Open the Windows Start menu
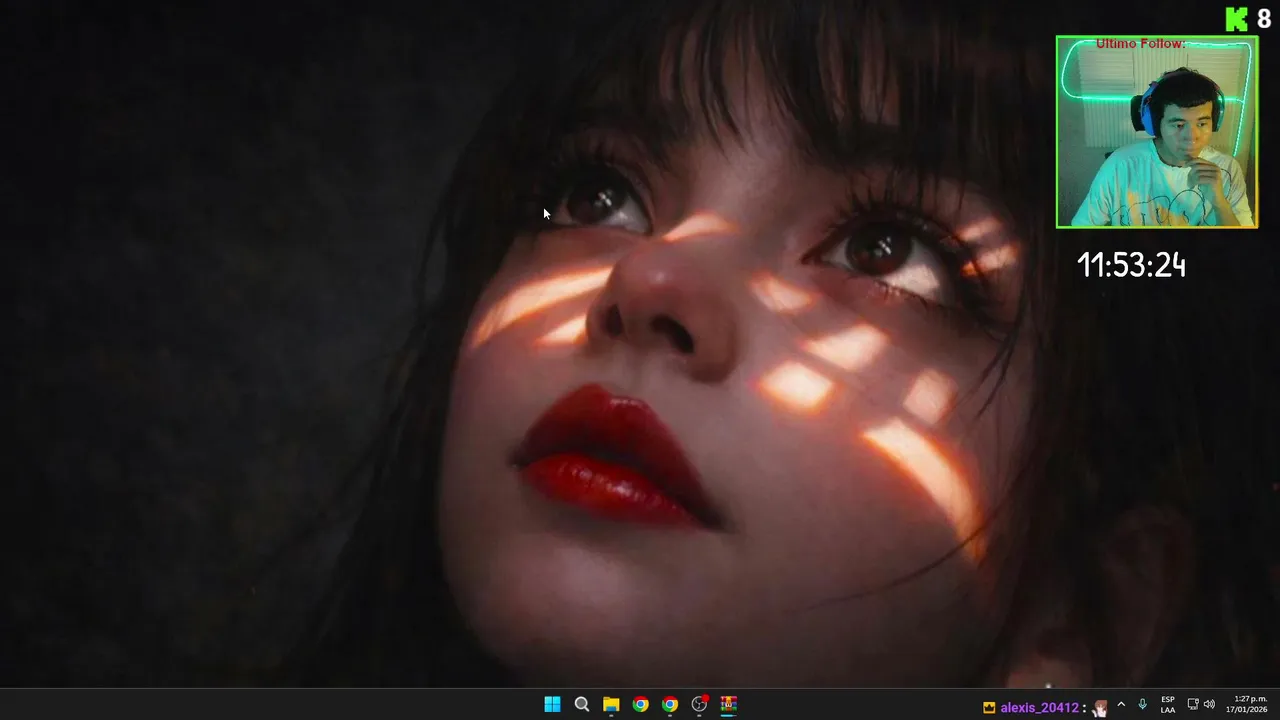 coord(552,705)
